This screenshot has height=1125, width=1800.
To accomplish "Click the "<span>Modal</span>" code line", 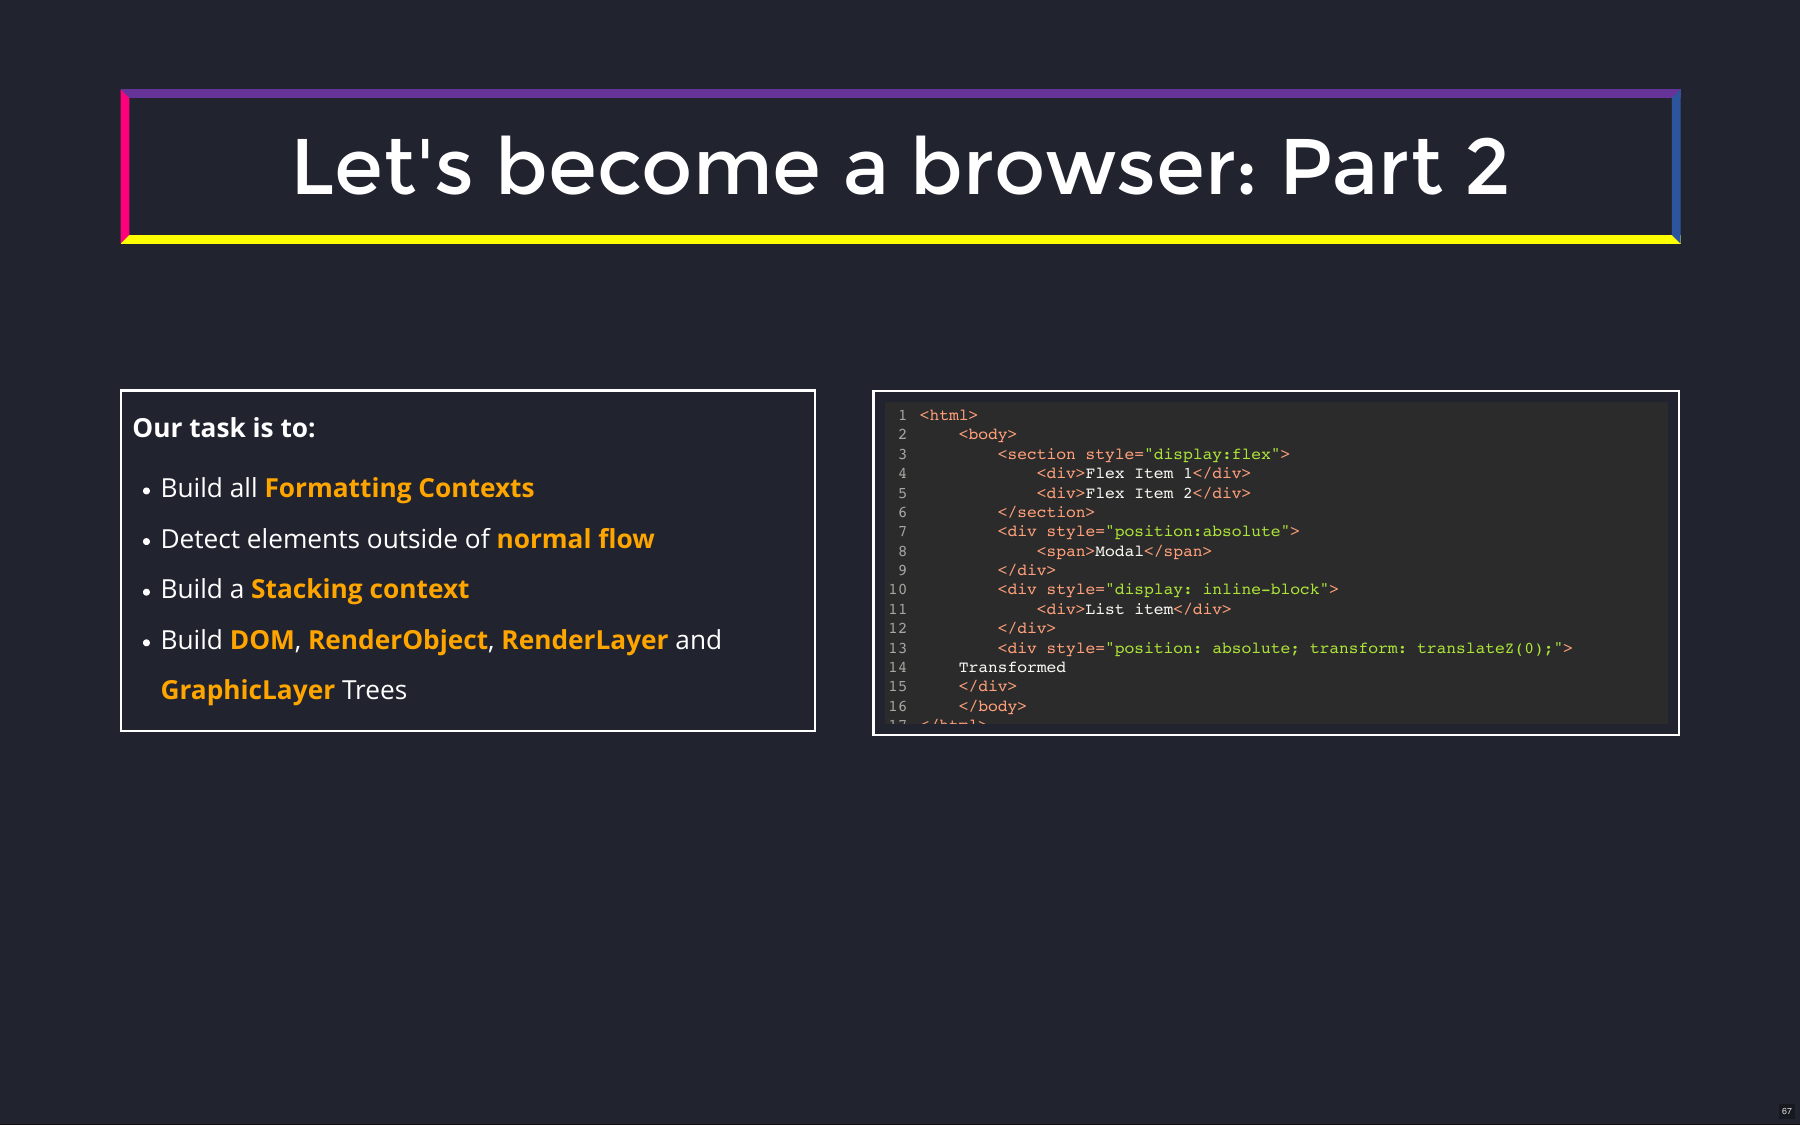I will click(x=1124, y=551).
